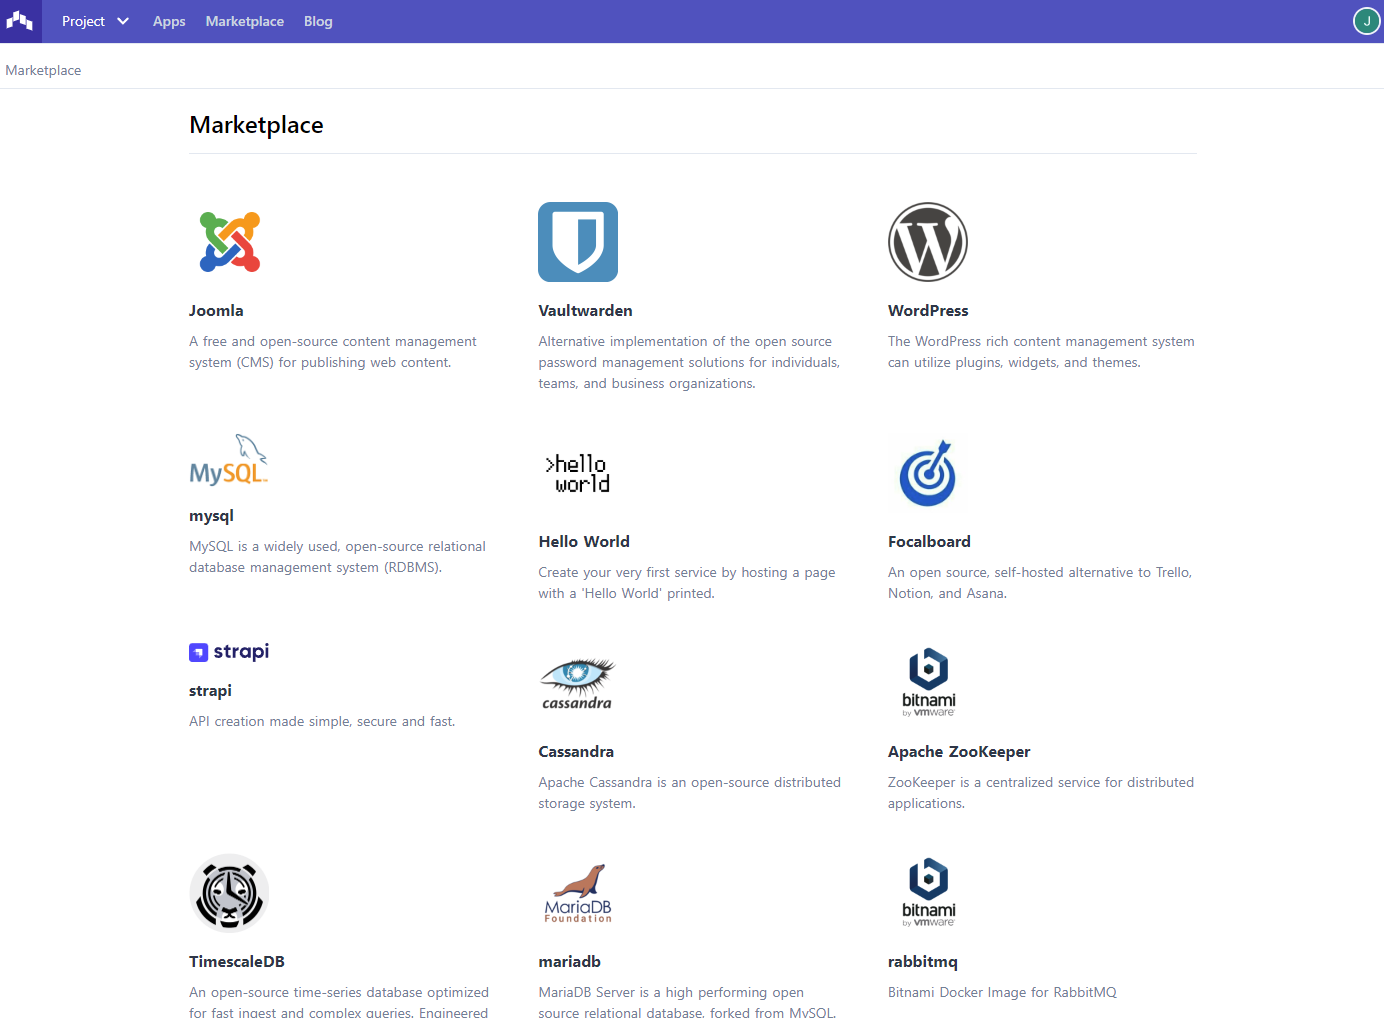The width and height of the screenshot is (1384, 1018).
Task: Click the WordPress logo icon
Action: (x=928, y=242)
